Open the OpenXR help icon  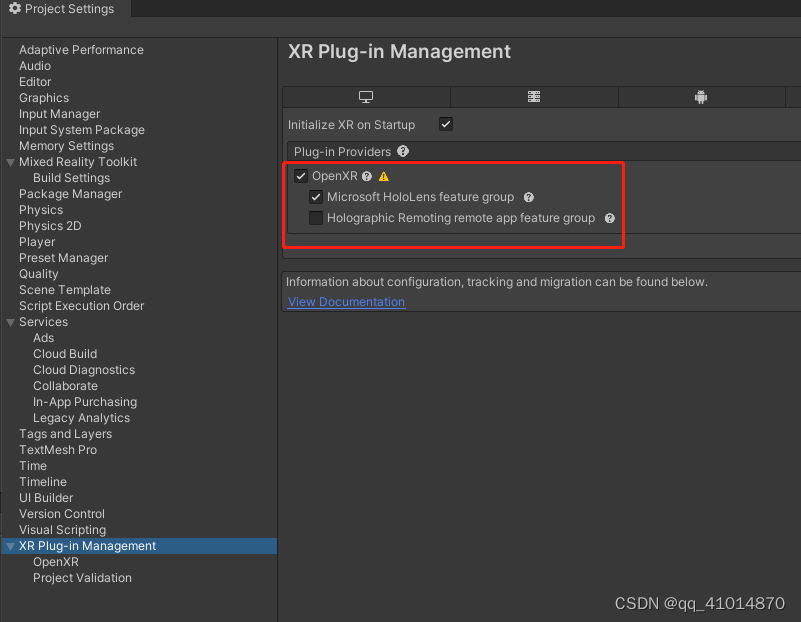tap(366, 175)
